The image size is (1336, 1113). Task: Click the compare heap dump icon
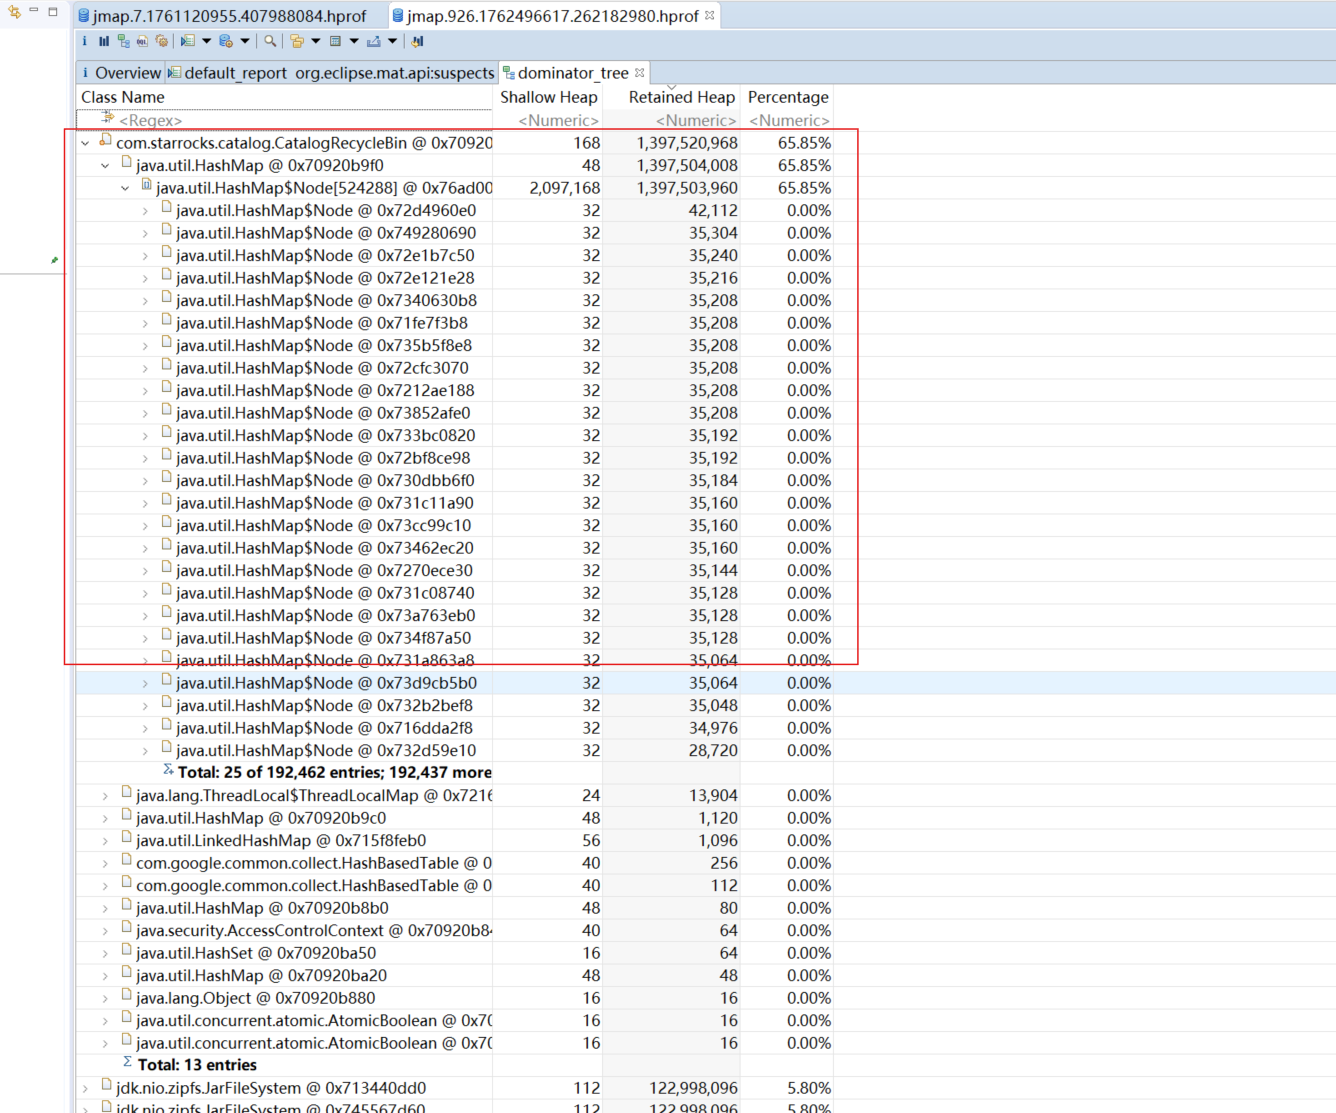tap(418, 41)
